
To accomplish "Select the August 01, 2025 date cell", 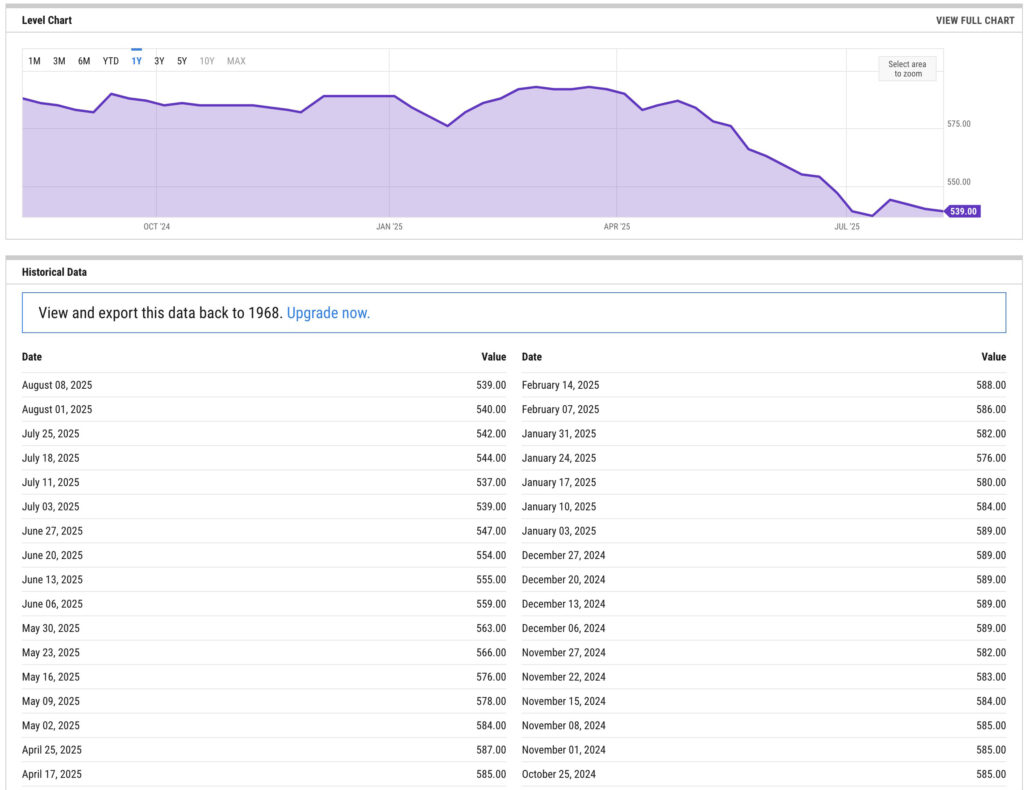I will click(x=57, y=409).
